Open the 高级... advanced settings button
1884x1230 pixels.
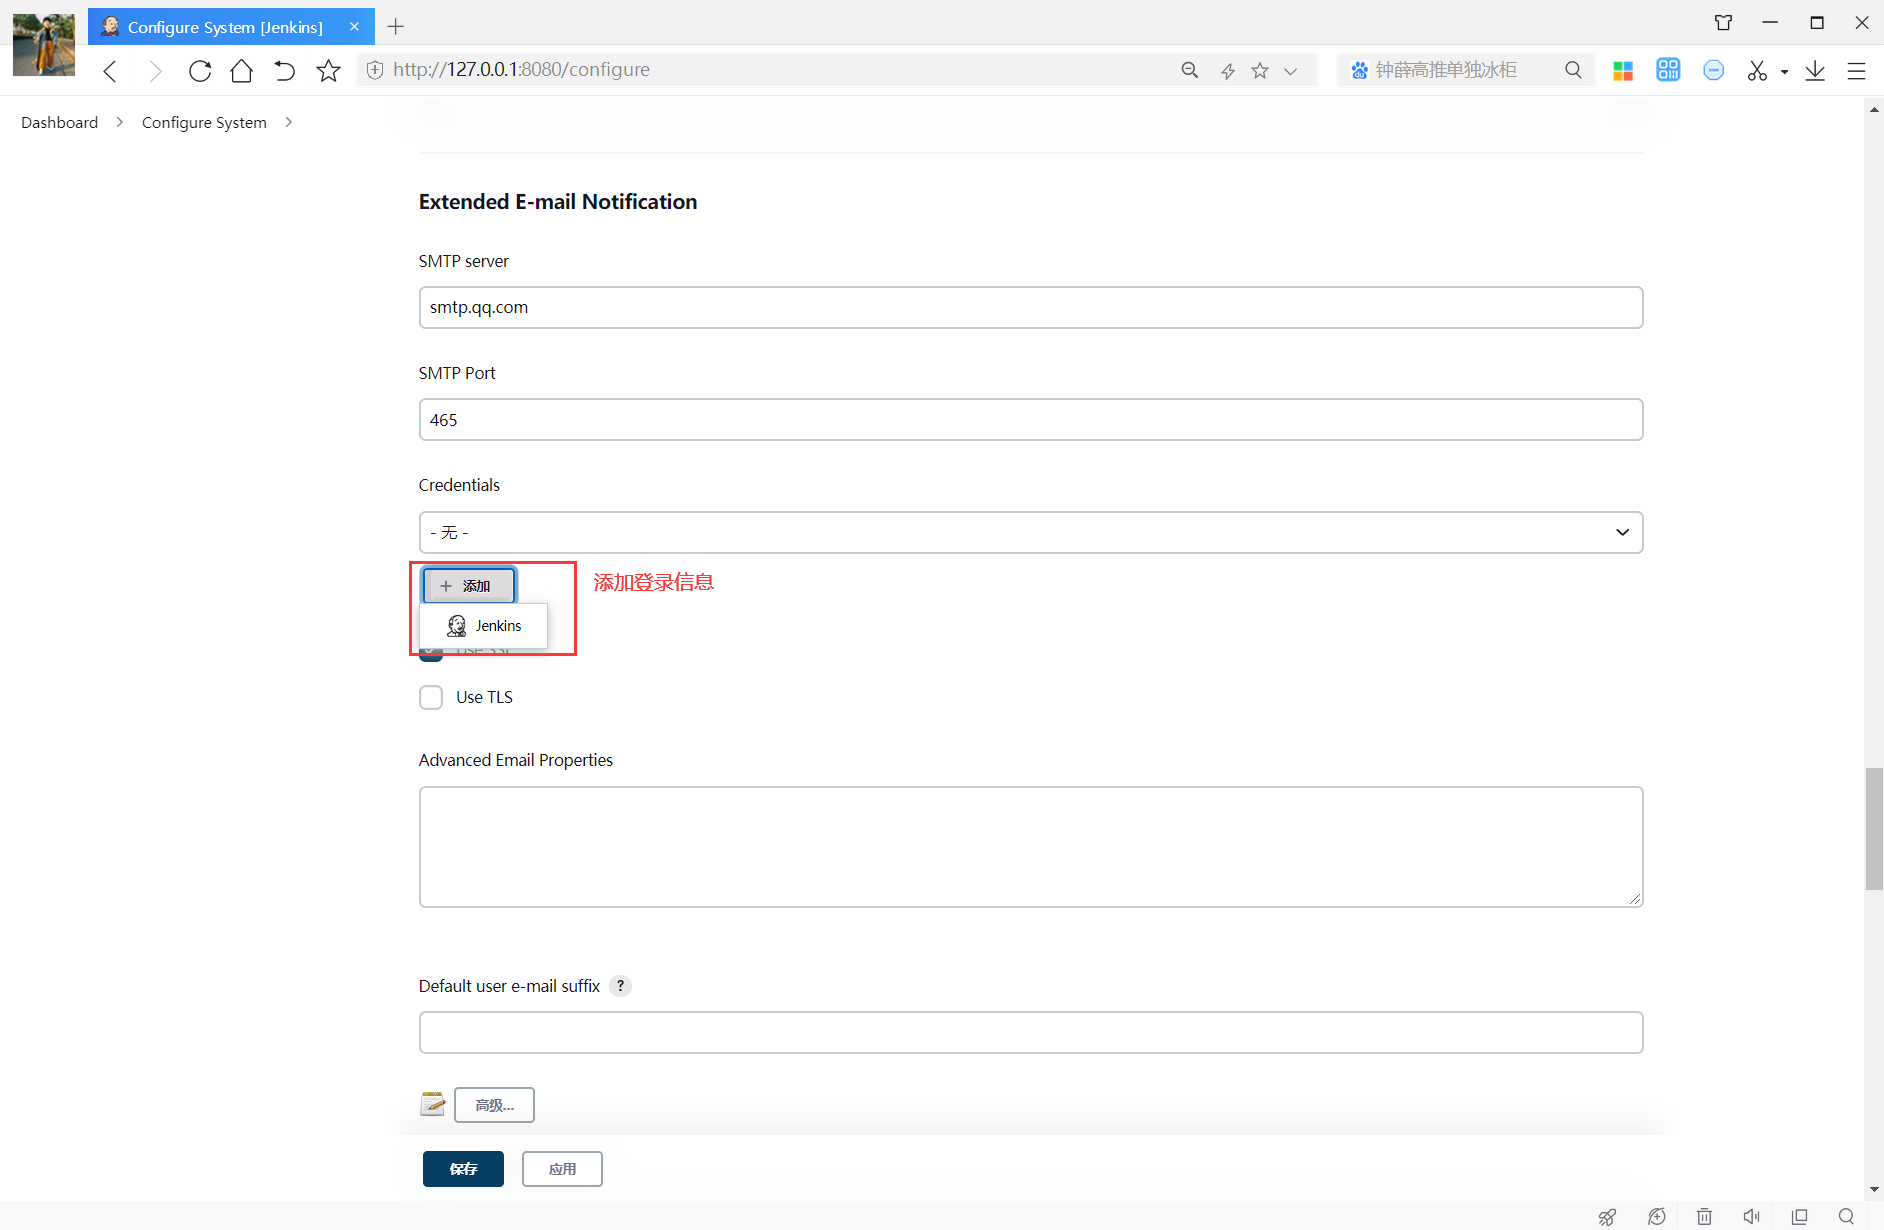494,1105
